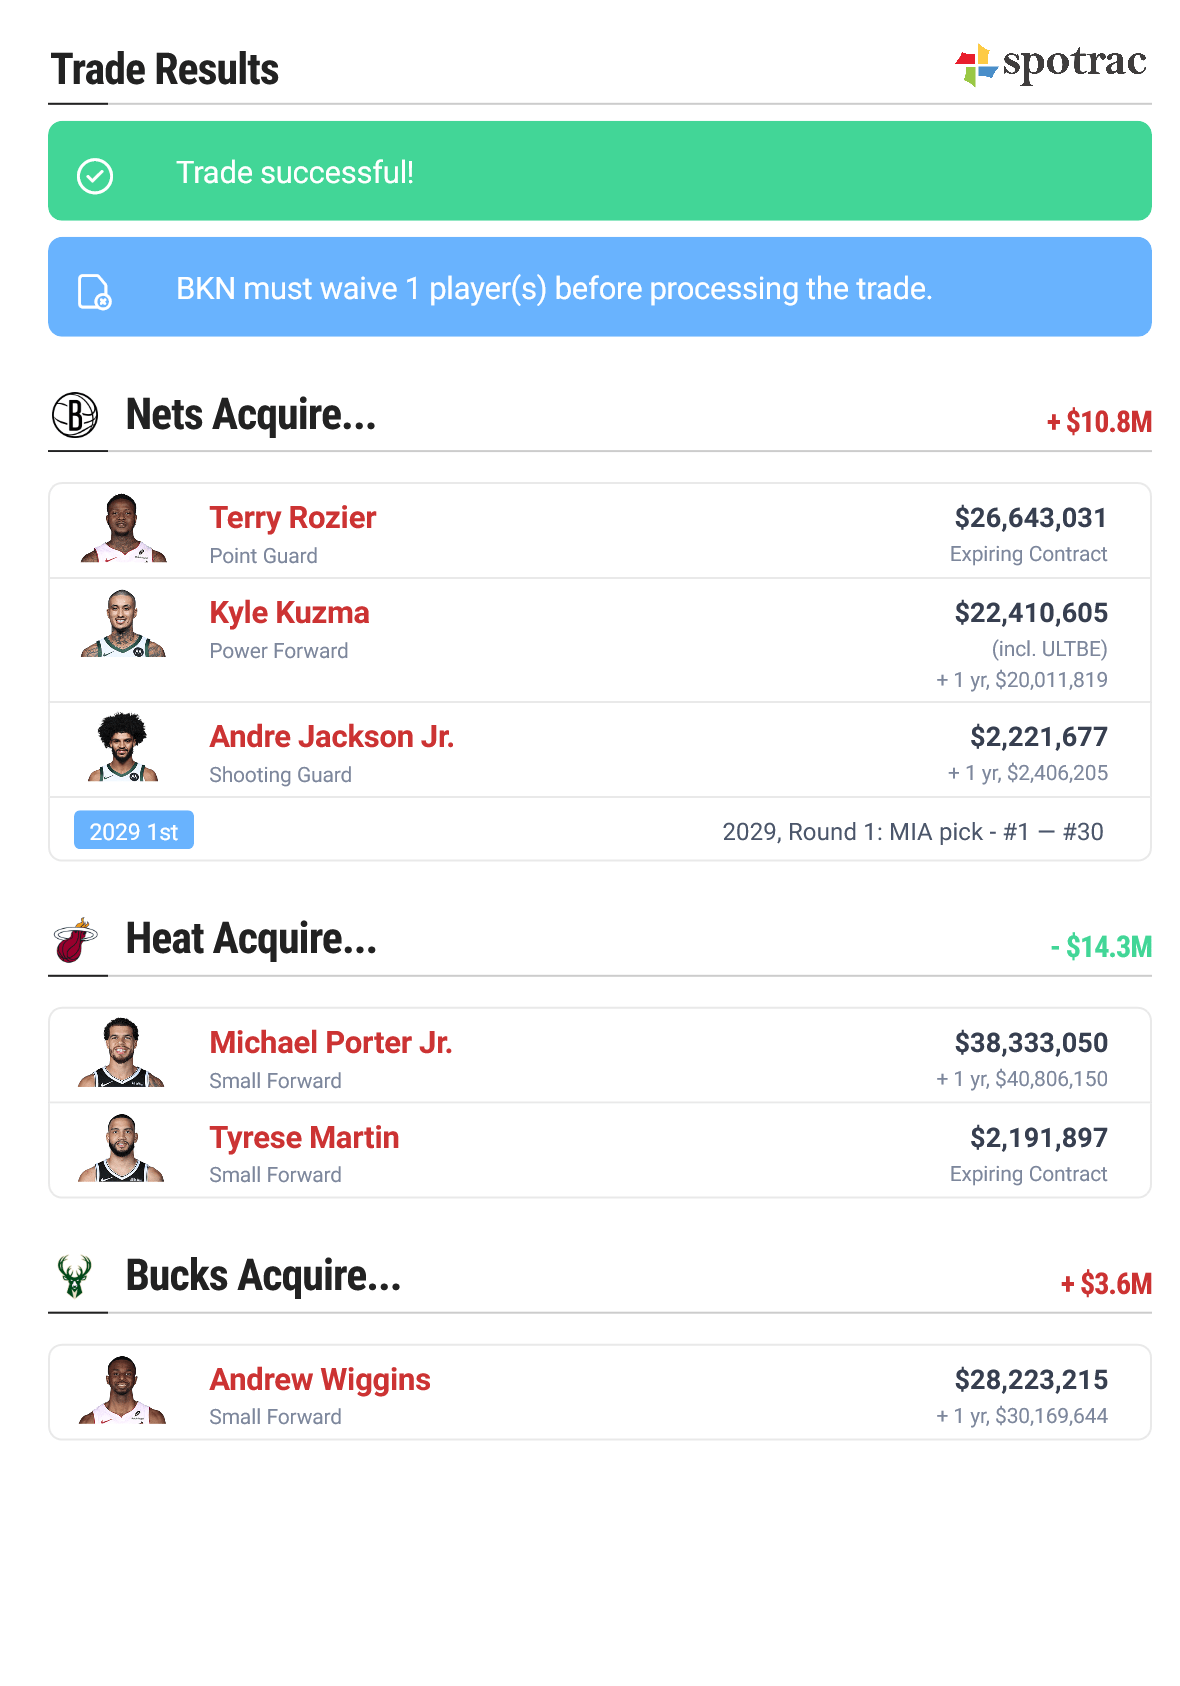
Task: Click the Miami Heat team logo
Action: click(75, 940)
